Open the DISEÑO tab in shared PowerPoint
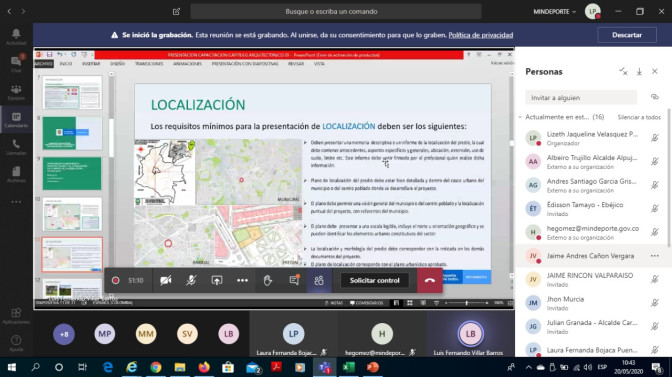The height and width of the screenshot is (377, 672). point(117,64)
